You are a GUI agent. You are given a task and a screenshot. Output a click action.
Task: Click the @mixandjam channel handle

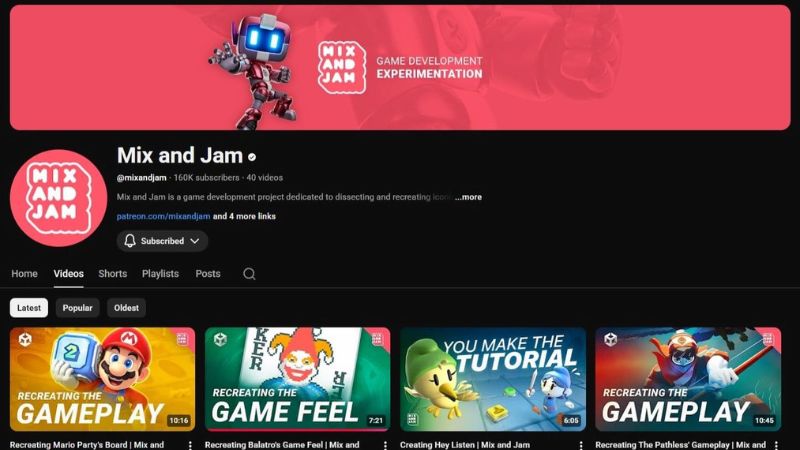point(141,178)
